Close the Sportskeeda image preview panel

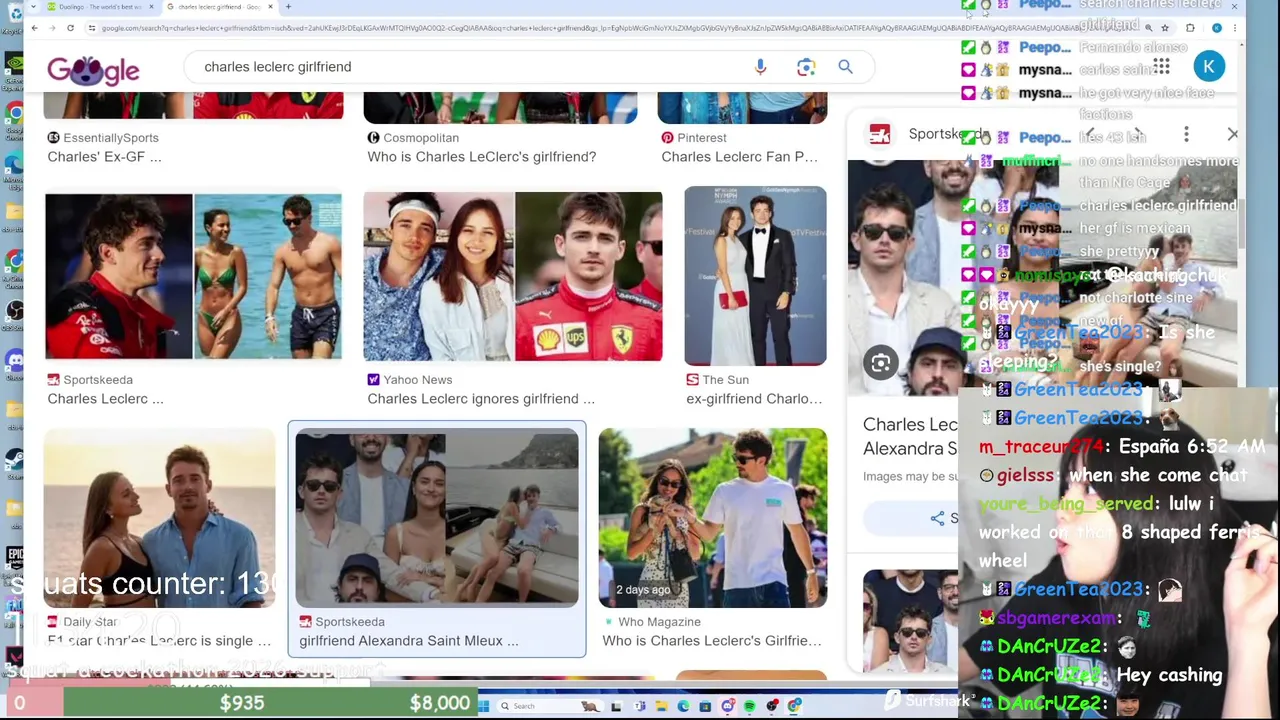tap(1232, 134)
